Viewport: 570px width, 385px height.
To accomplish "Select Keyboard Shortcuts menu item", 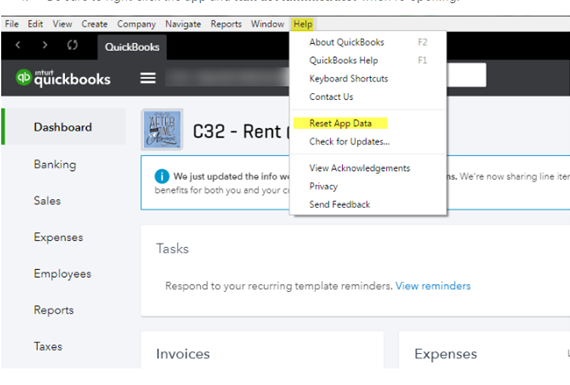I will click(x=349, y=79).
